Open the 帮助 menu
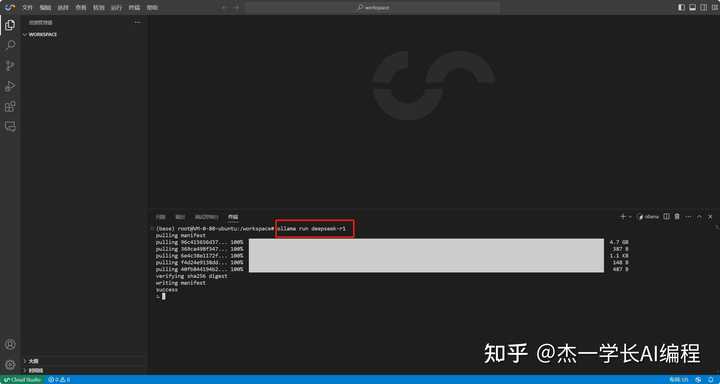The height and width of the screenshot is (384, 720). [x=152, y=8]
